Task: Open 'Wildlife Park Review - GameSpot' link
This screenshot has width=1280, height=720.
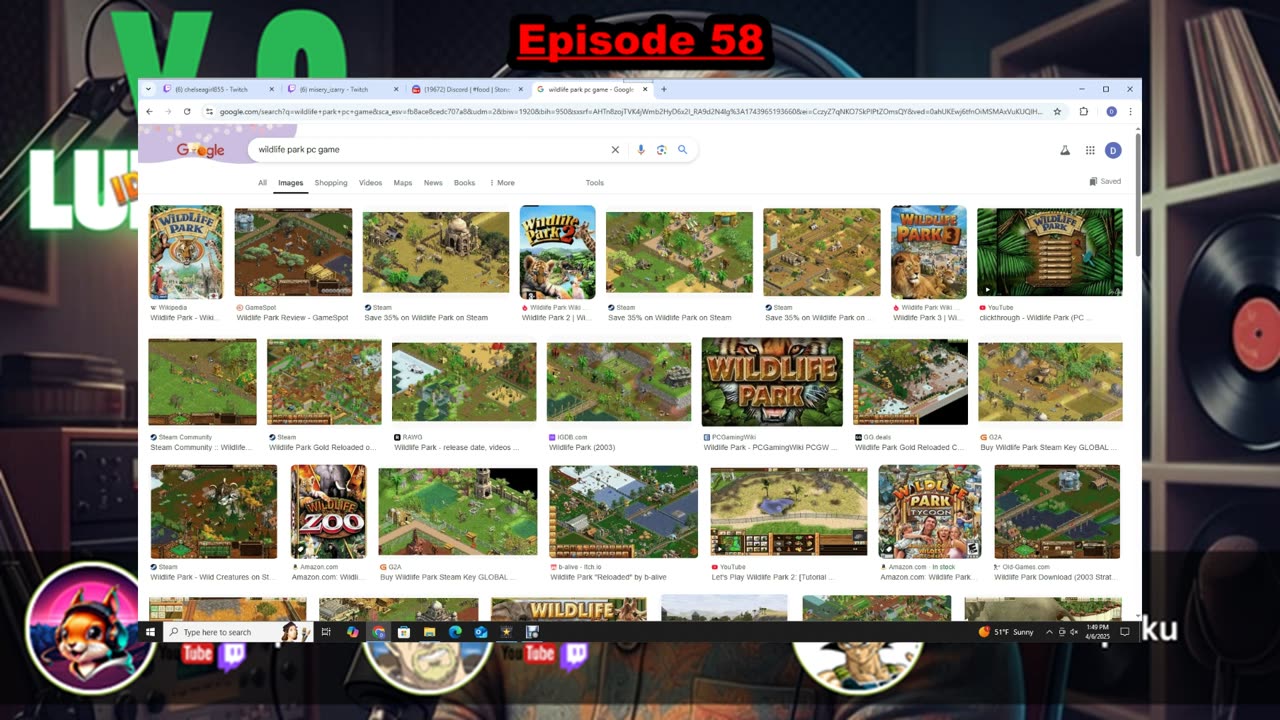Action: (x=292, y=318)
